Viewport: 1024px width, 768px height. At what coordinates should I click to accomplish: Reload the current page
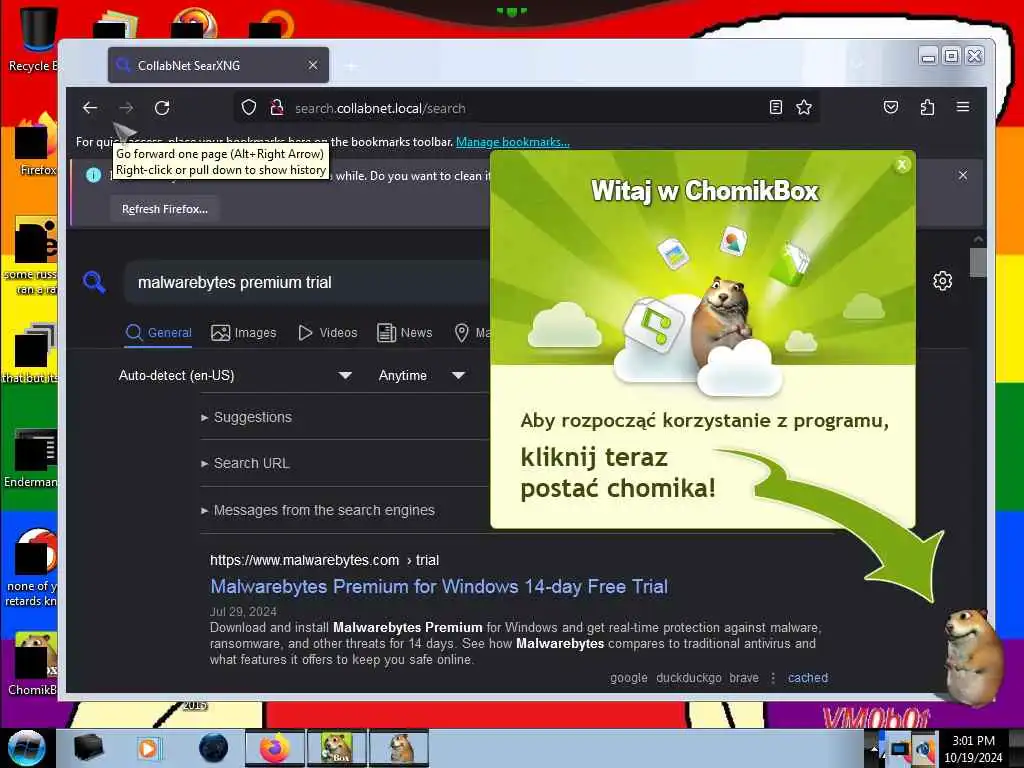pos(162,108)
